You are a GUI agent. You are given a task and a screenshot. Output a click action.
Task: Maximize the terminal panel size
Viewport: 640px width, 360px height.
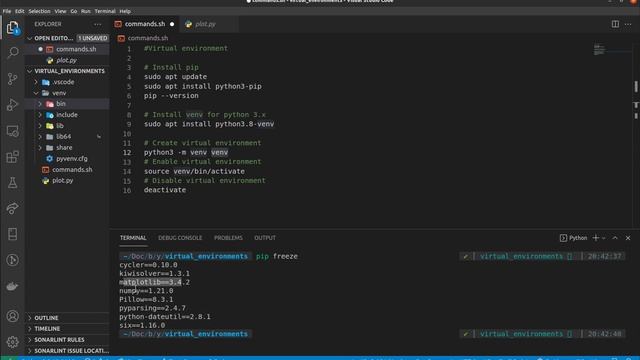tap(615, 238)
